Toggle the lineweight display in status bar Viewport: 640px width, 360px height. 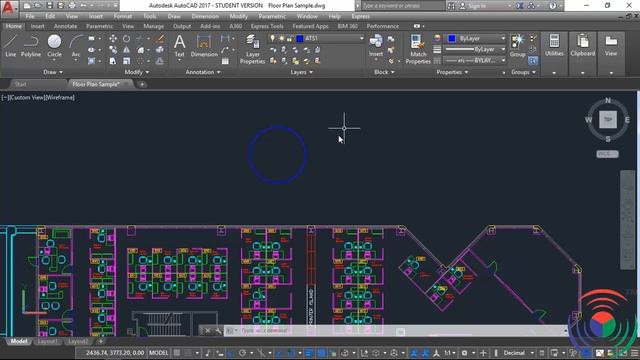309,353
